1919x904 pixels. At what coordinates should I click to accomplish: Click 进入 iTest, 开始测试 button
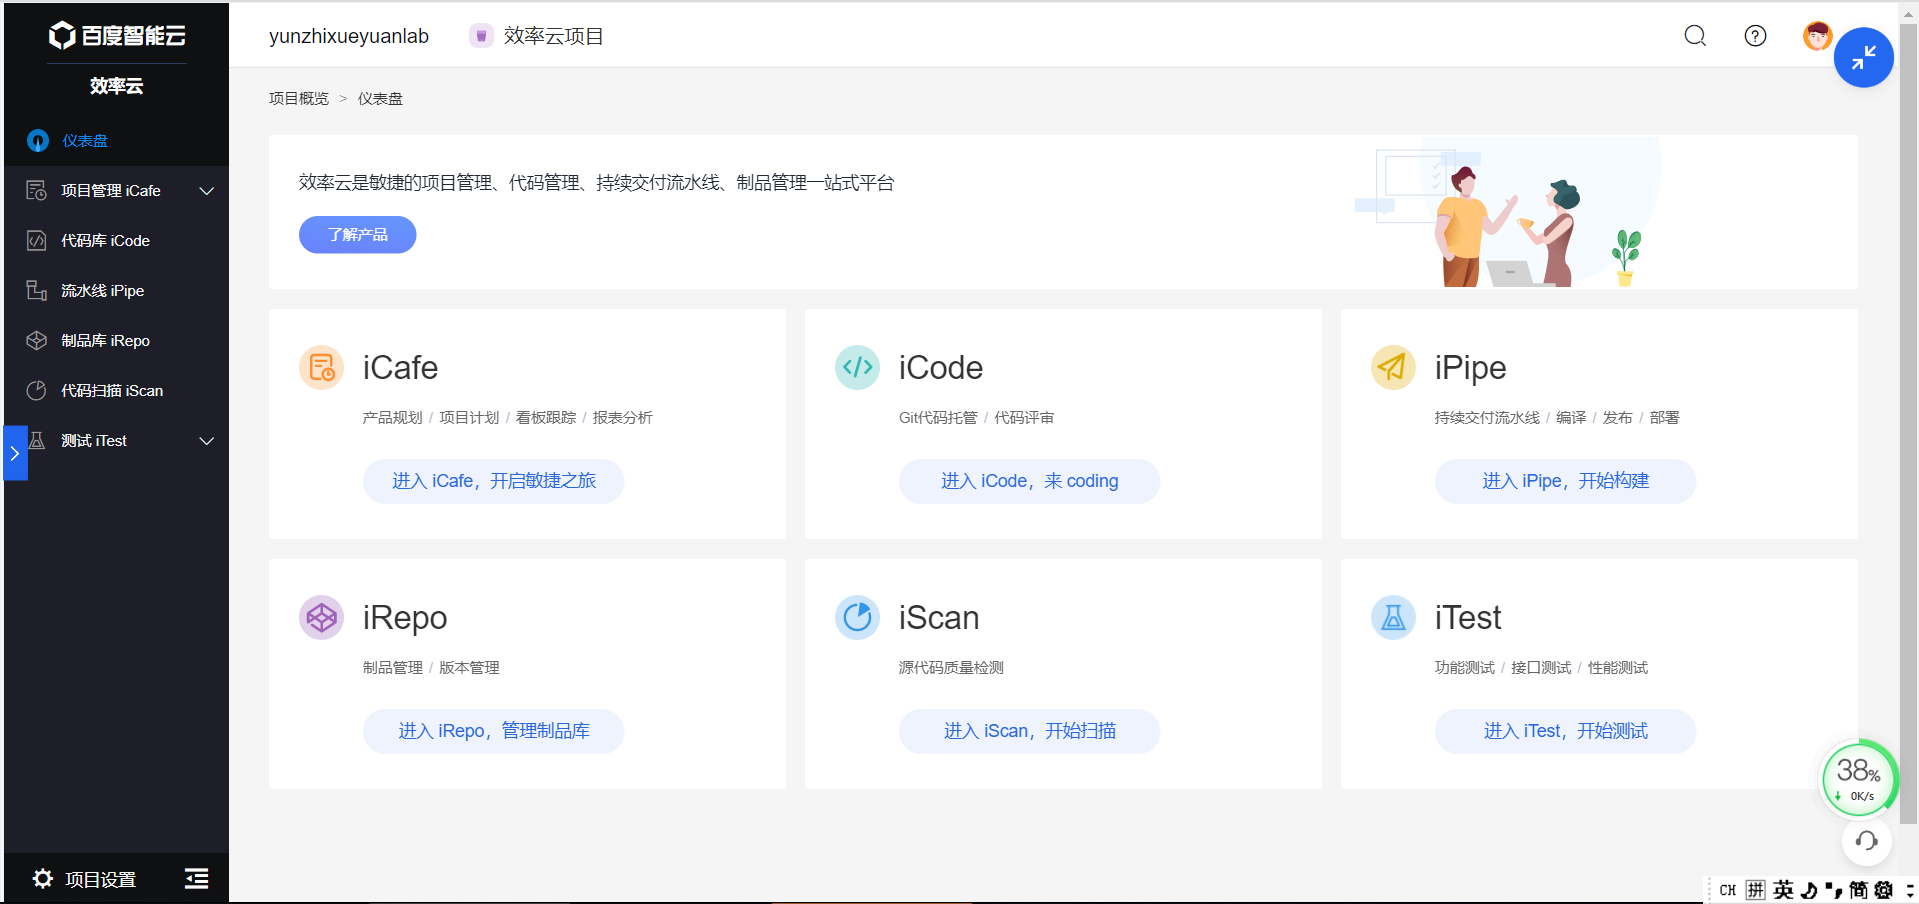1565,731
